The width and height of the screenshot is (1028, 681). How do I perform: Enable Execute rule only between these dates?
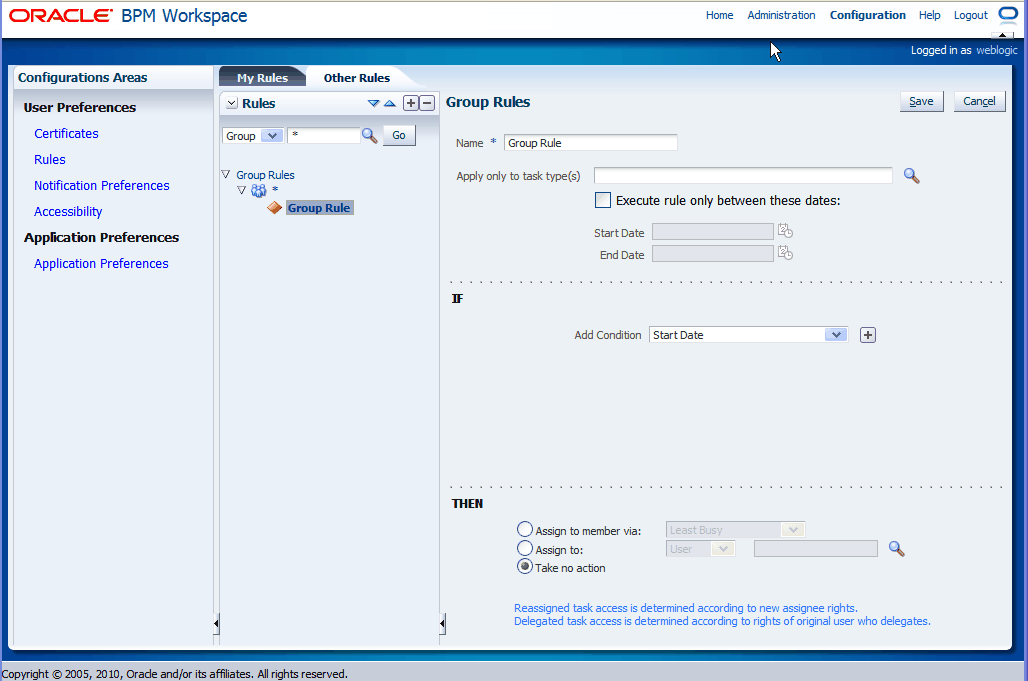tap(603, 200)
